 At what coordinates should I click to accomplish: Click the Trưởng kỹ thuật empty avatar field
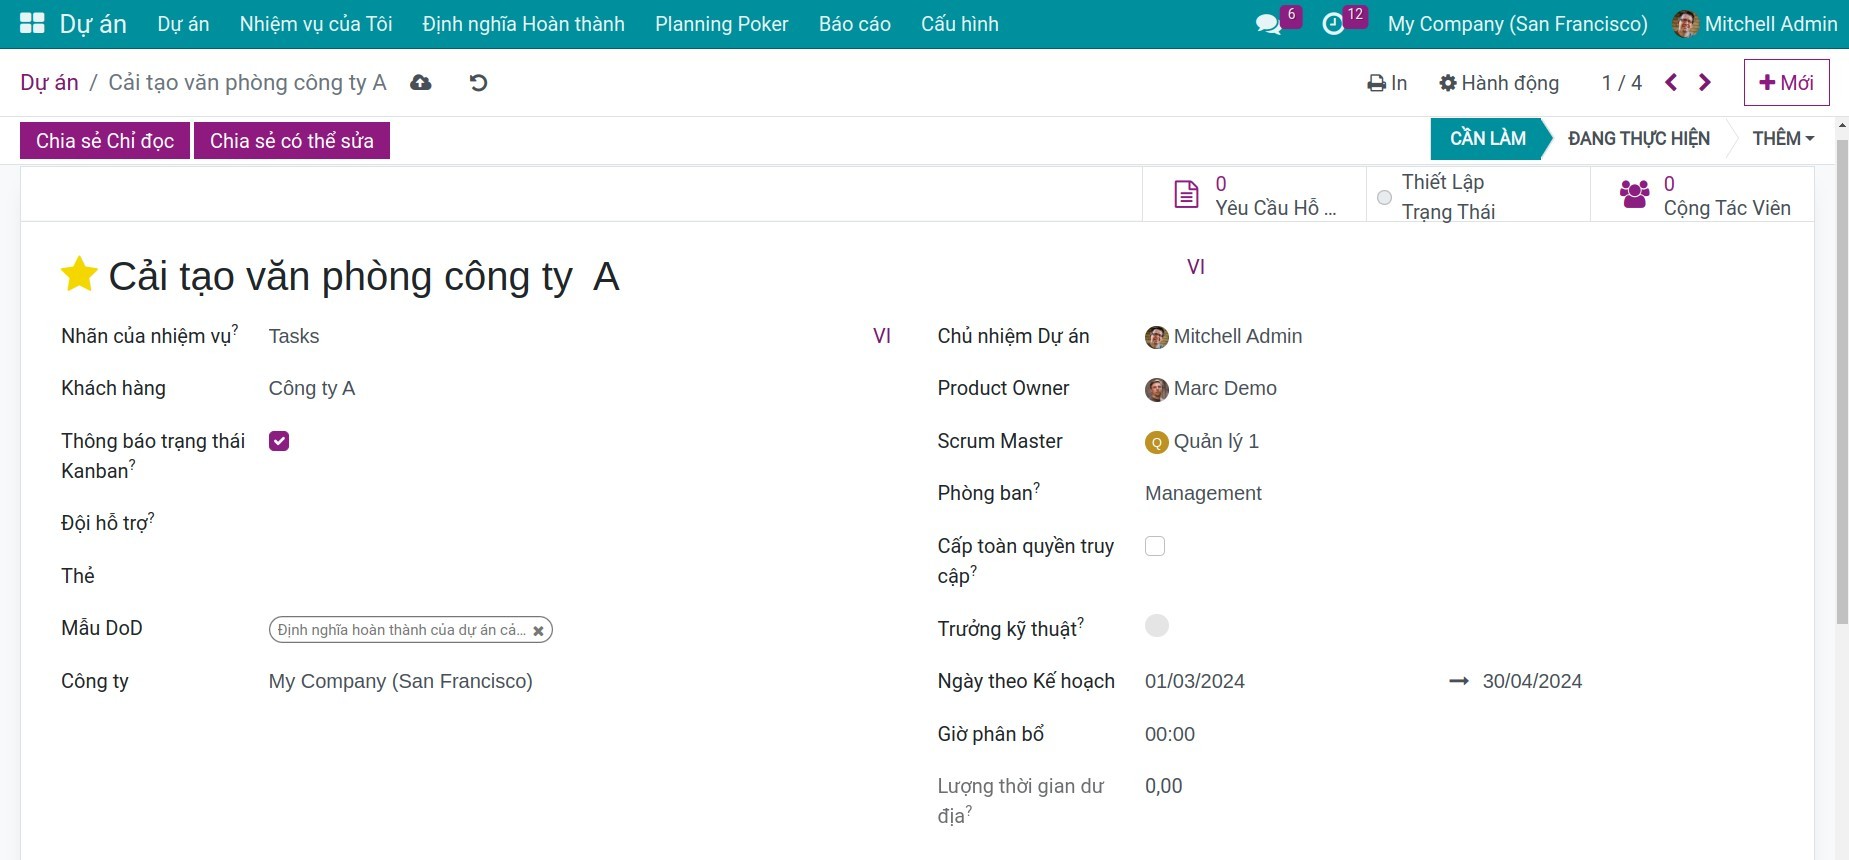coord(1157,626)
